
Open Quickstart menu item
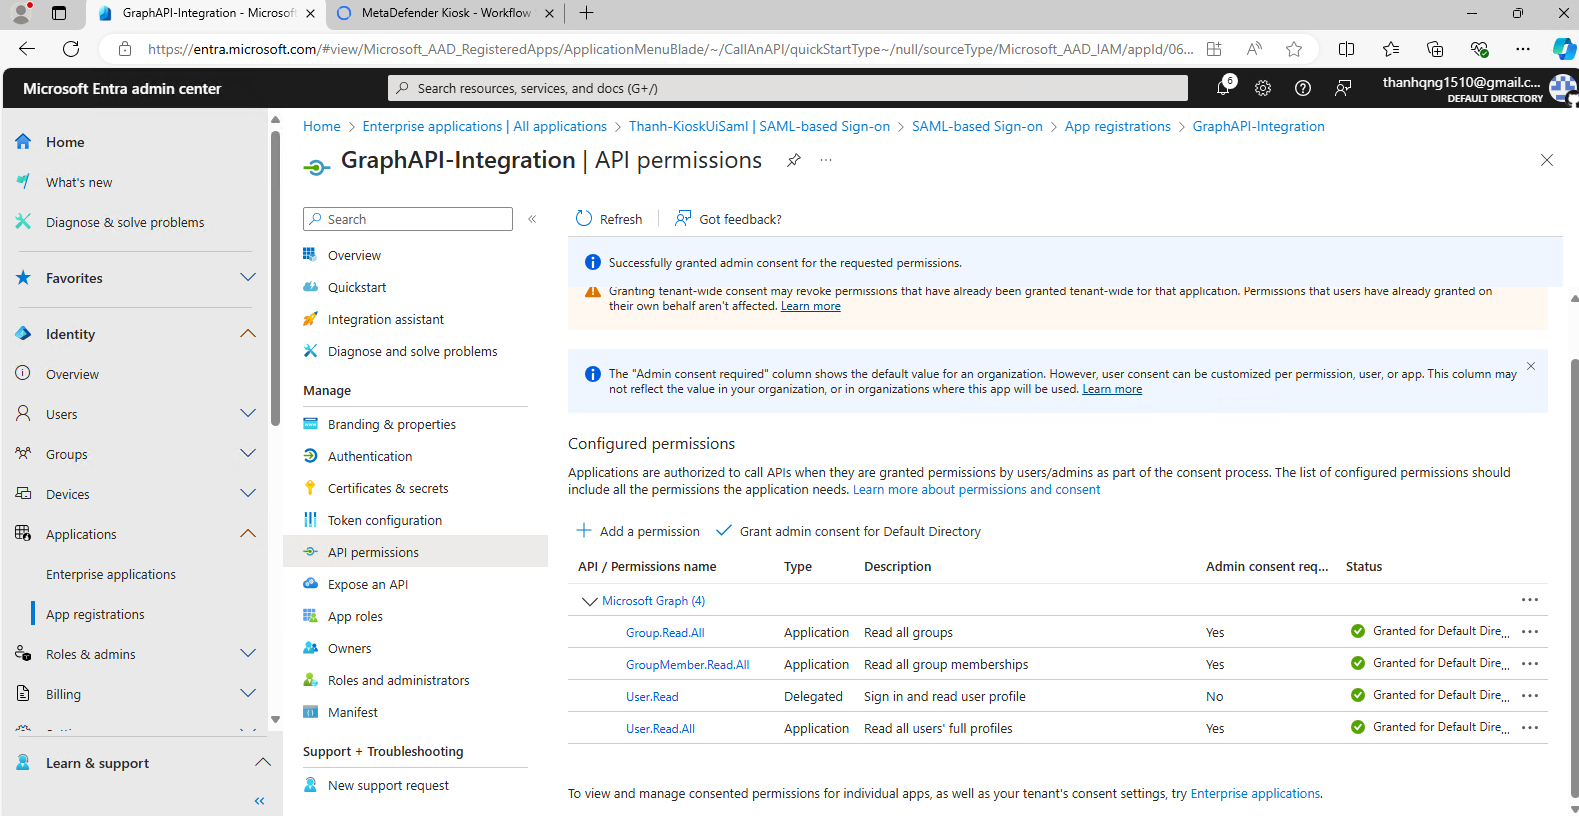coord(357,287)
